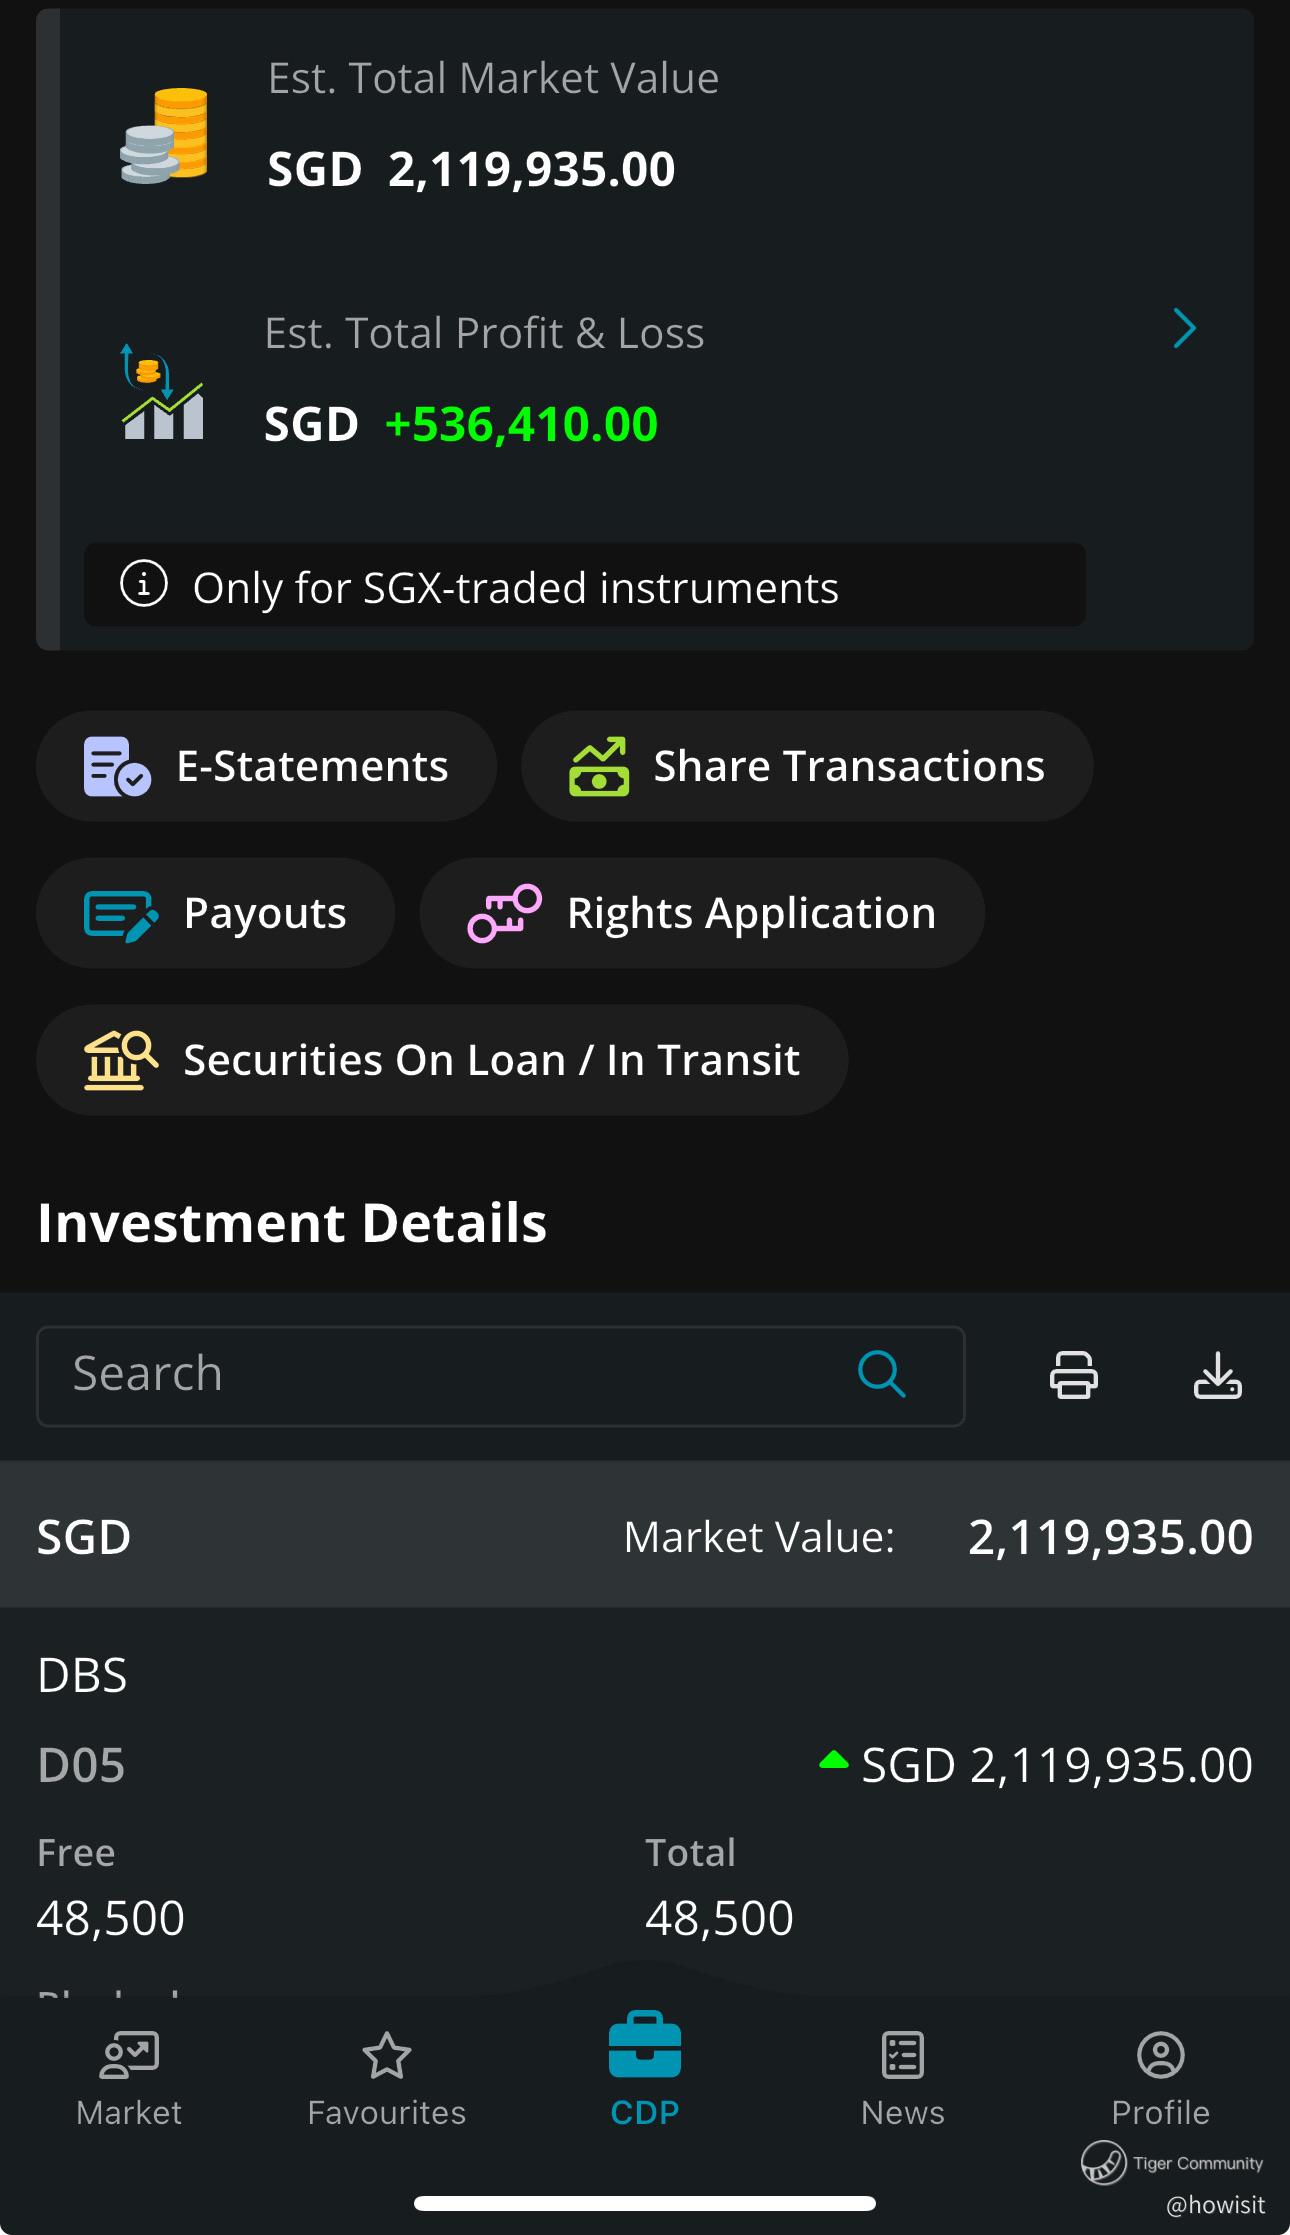Image resolution: width=1290 pixels, height=2235 pixels.
Task: Go to the News tab
Action: [x=903, y=2077]
